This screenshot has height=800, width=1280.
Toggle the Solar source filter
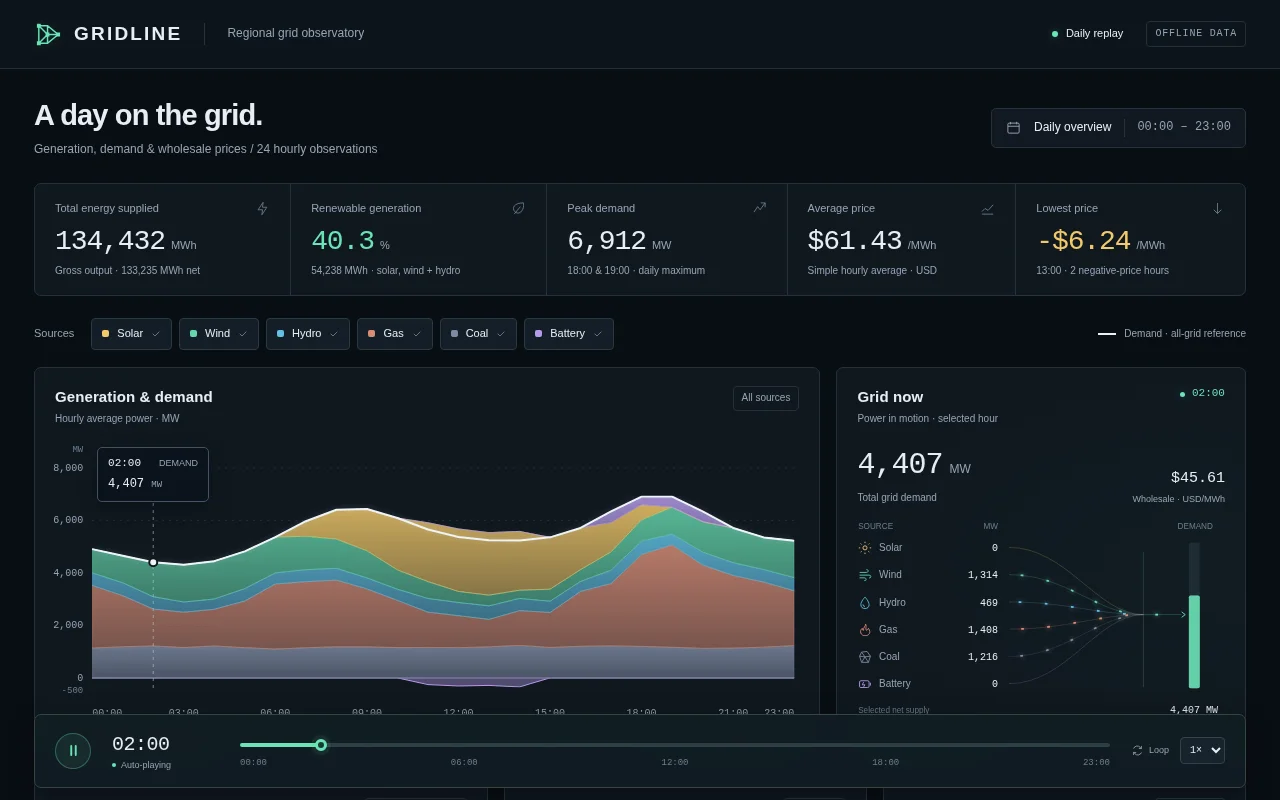click(131, 334)
